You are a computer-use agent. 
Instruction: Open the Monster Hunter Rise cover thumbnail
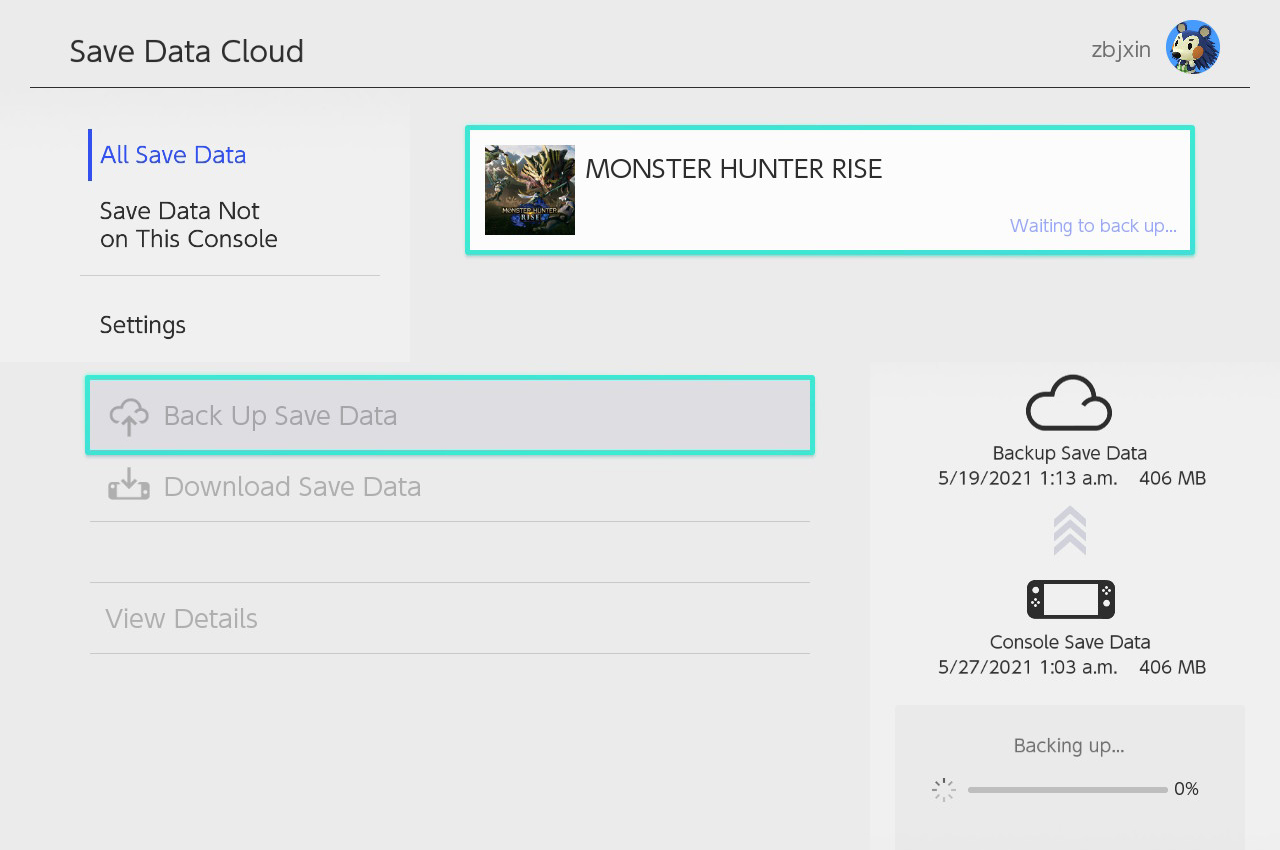(x=530, y=190)
